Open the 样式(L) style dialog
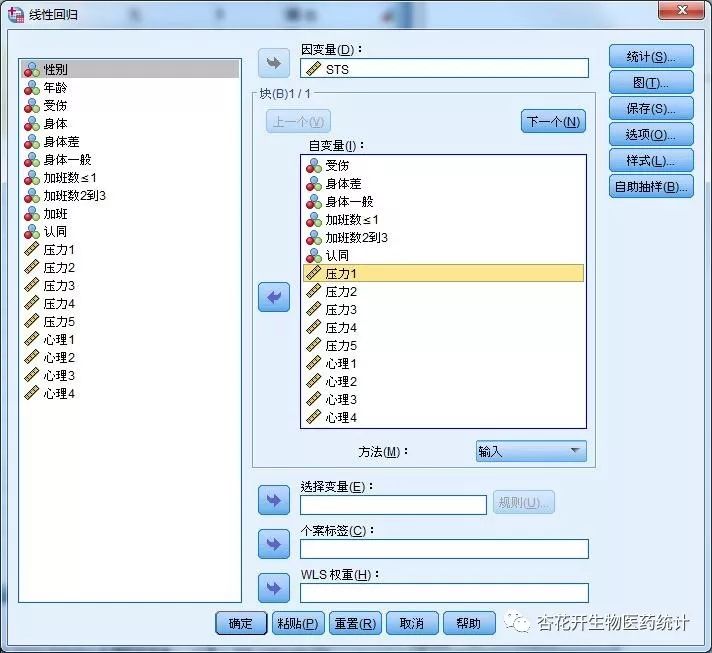The height and width of the screenshot is (653, 712). click(651, 160)
